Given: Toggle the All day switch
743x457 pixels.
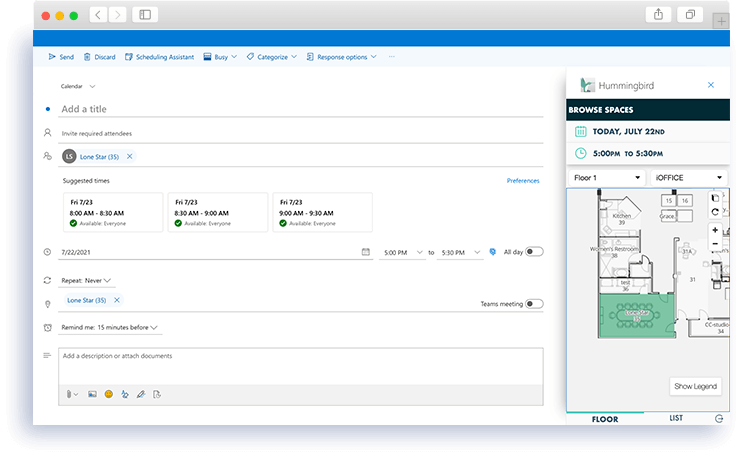Looking at the screenshot, I should (x=534, y=252).
